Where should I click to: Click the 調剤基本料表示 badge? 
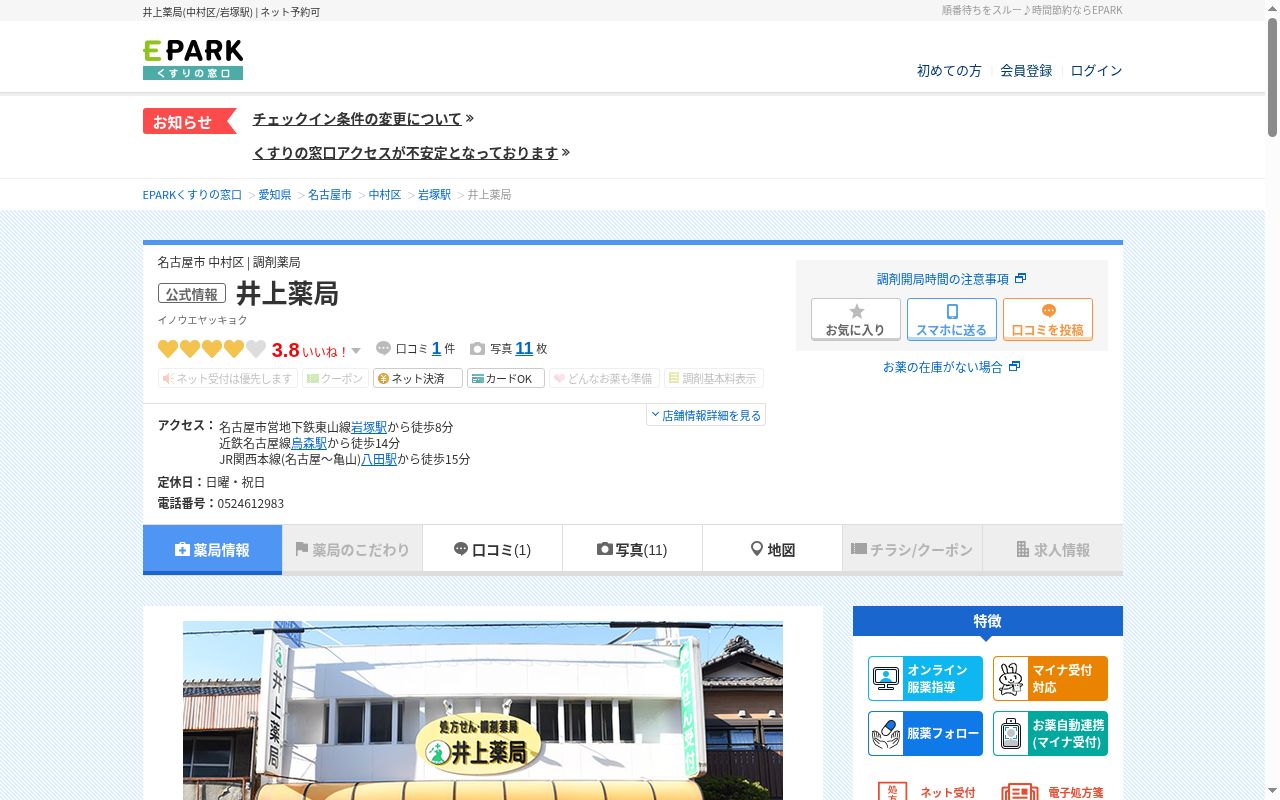(714, 378)
